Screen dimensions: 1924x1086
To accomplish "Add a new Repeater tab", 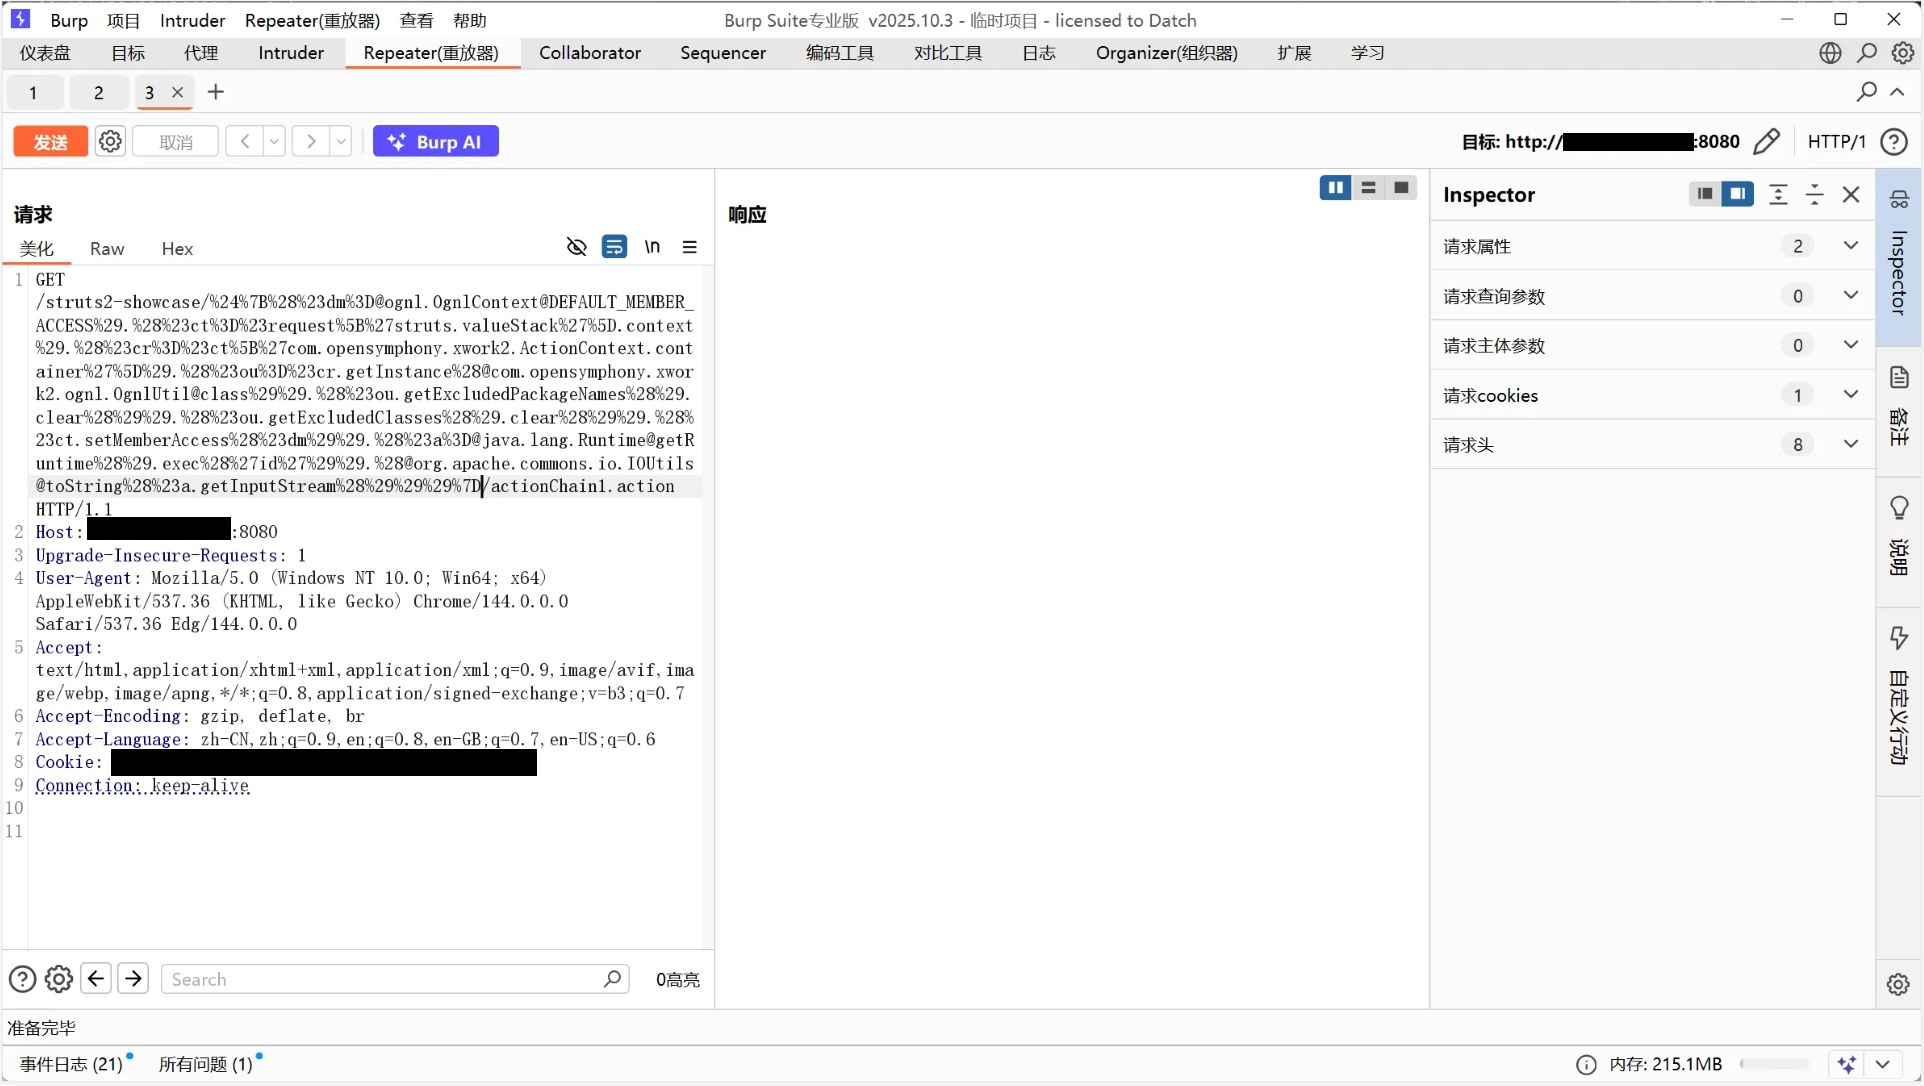I will (x=216, y=92).
